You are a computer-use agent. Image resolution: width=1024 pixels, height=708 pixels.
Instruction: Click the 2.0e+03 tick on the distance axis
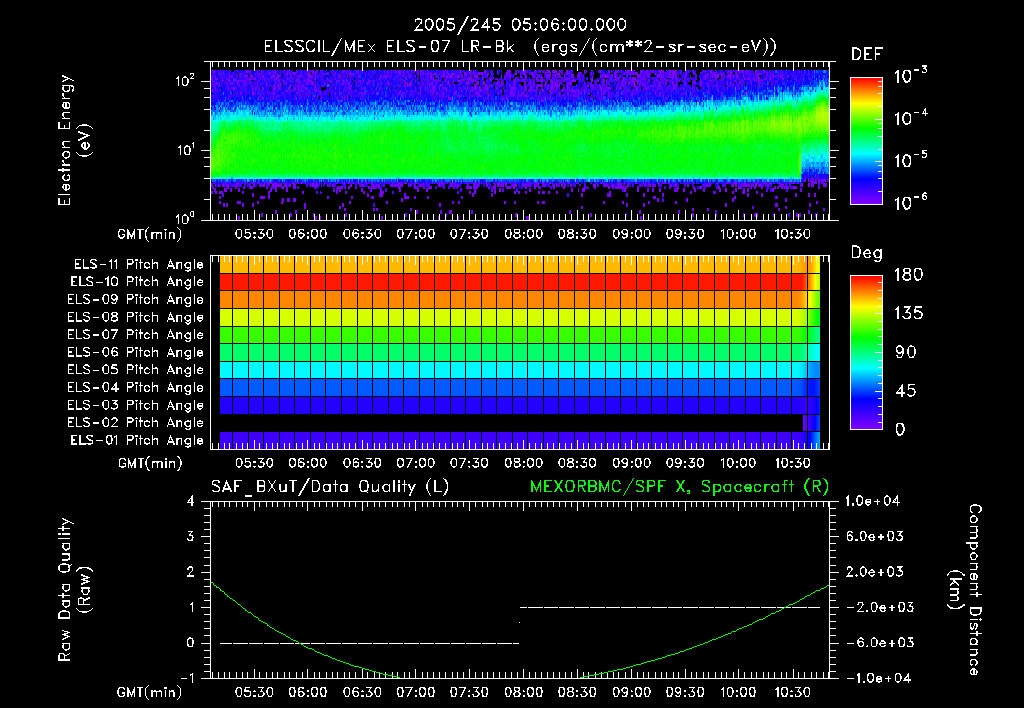coord(874,571)
